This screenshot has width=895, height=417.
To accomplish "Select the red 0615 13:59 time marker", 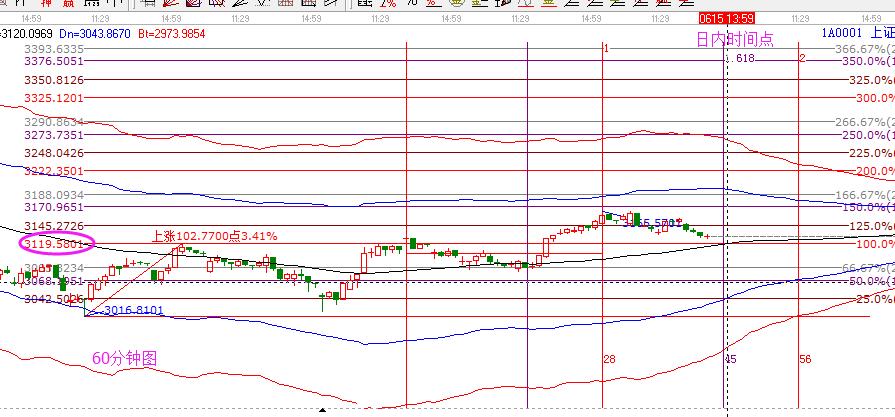I will click(725, 19).
